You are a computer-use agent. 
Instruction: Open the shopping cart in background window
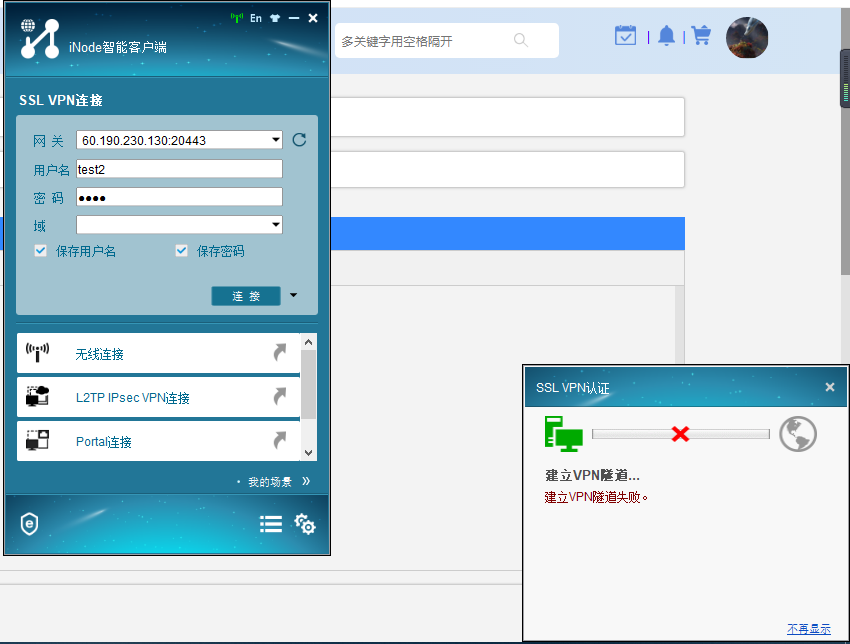pyautogui.click(x=701, y=36)
